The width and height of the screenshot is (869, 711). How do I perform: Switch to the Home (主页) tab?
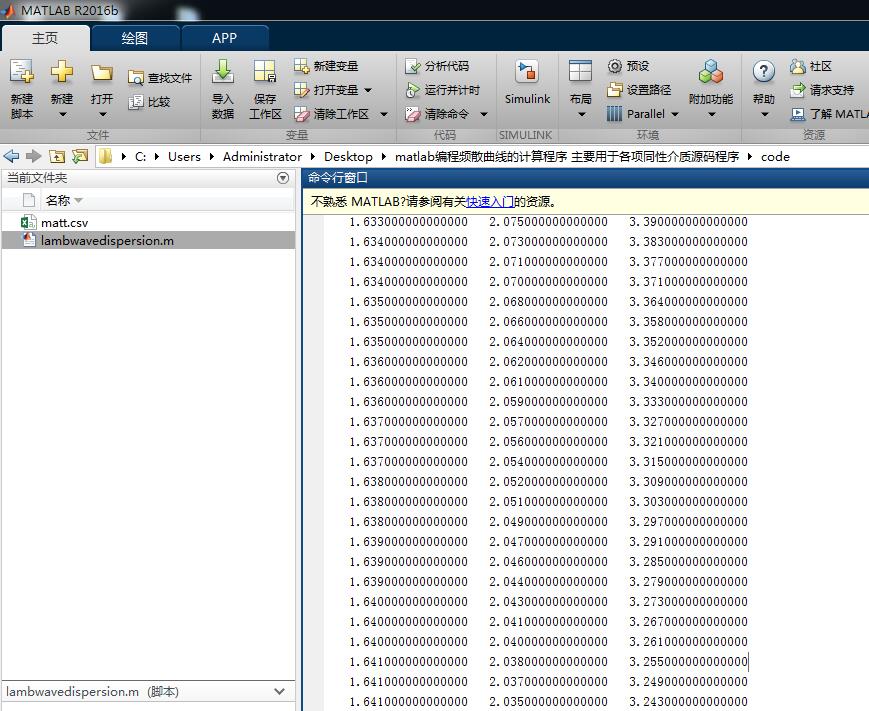(x=45, y=38)
